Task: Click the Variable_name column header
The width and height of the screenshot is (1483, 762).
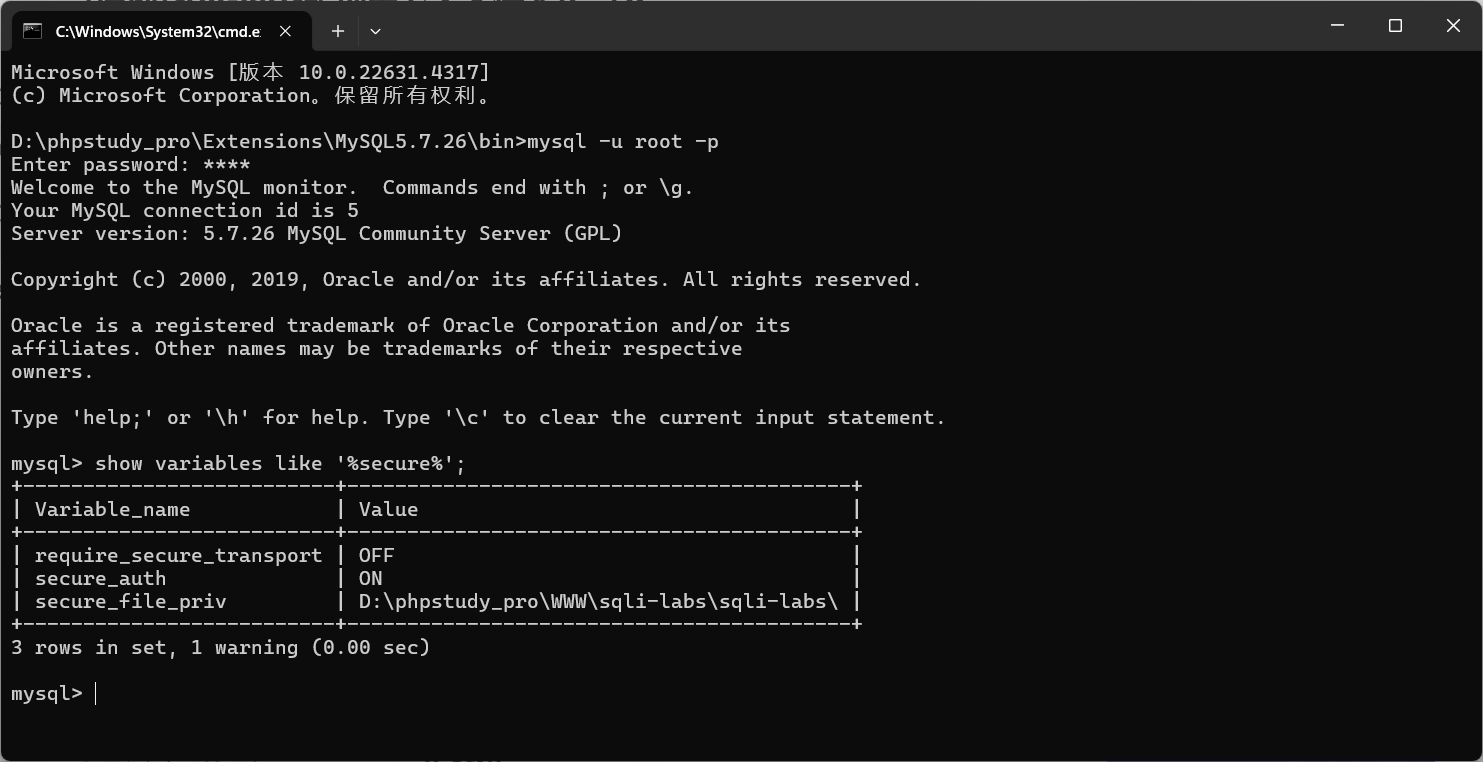Action: pyautogui.click(x=113, y=510)
